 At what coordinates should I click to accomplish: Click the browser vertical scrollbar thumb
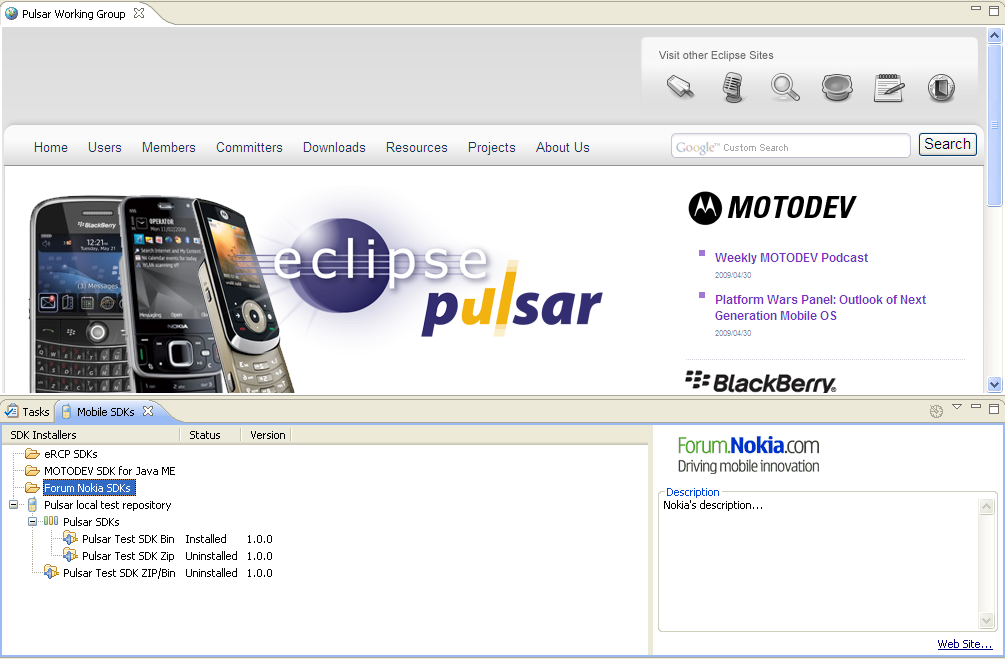(994, 125)
